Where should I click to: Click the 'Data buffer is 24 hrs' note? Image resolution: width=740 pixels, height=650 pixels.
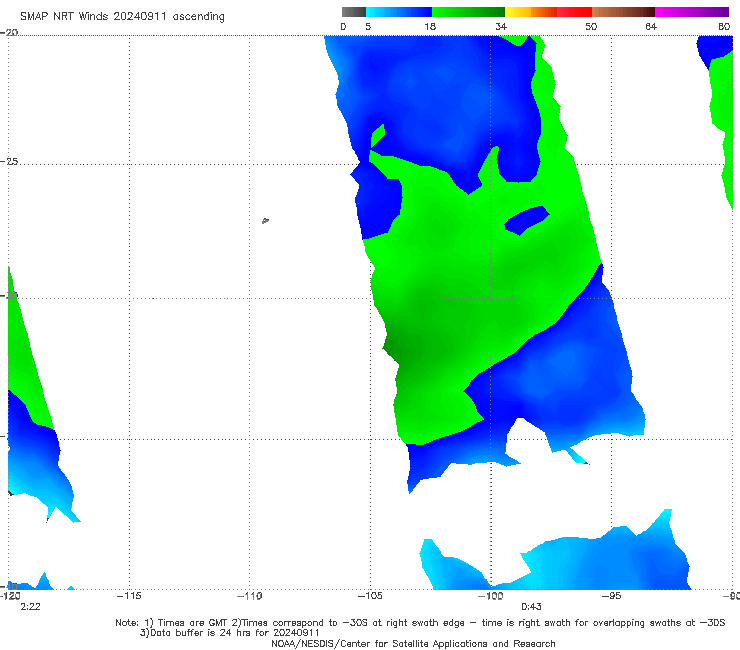230,633
